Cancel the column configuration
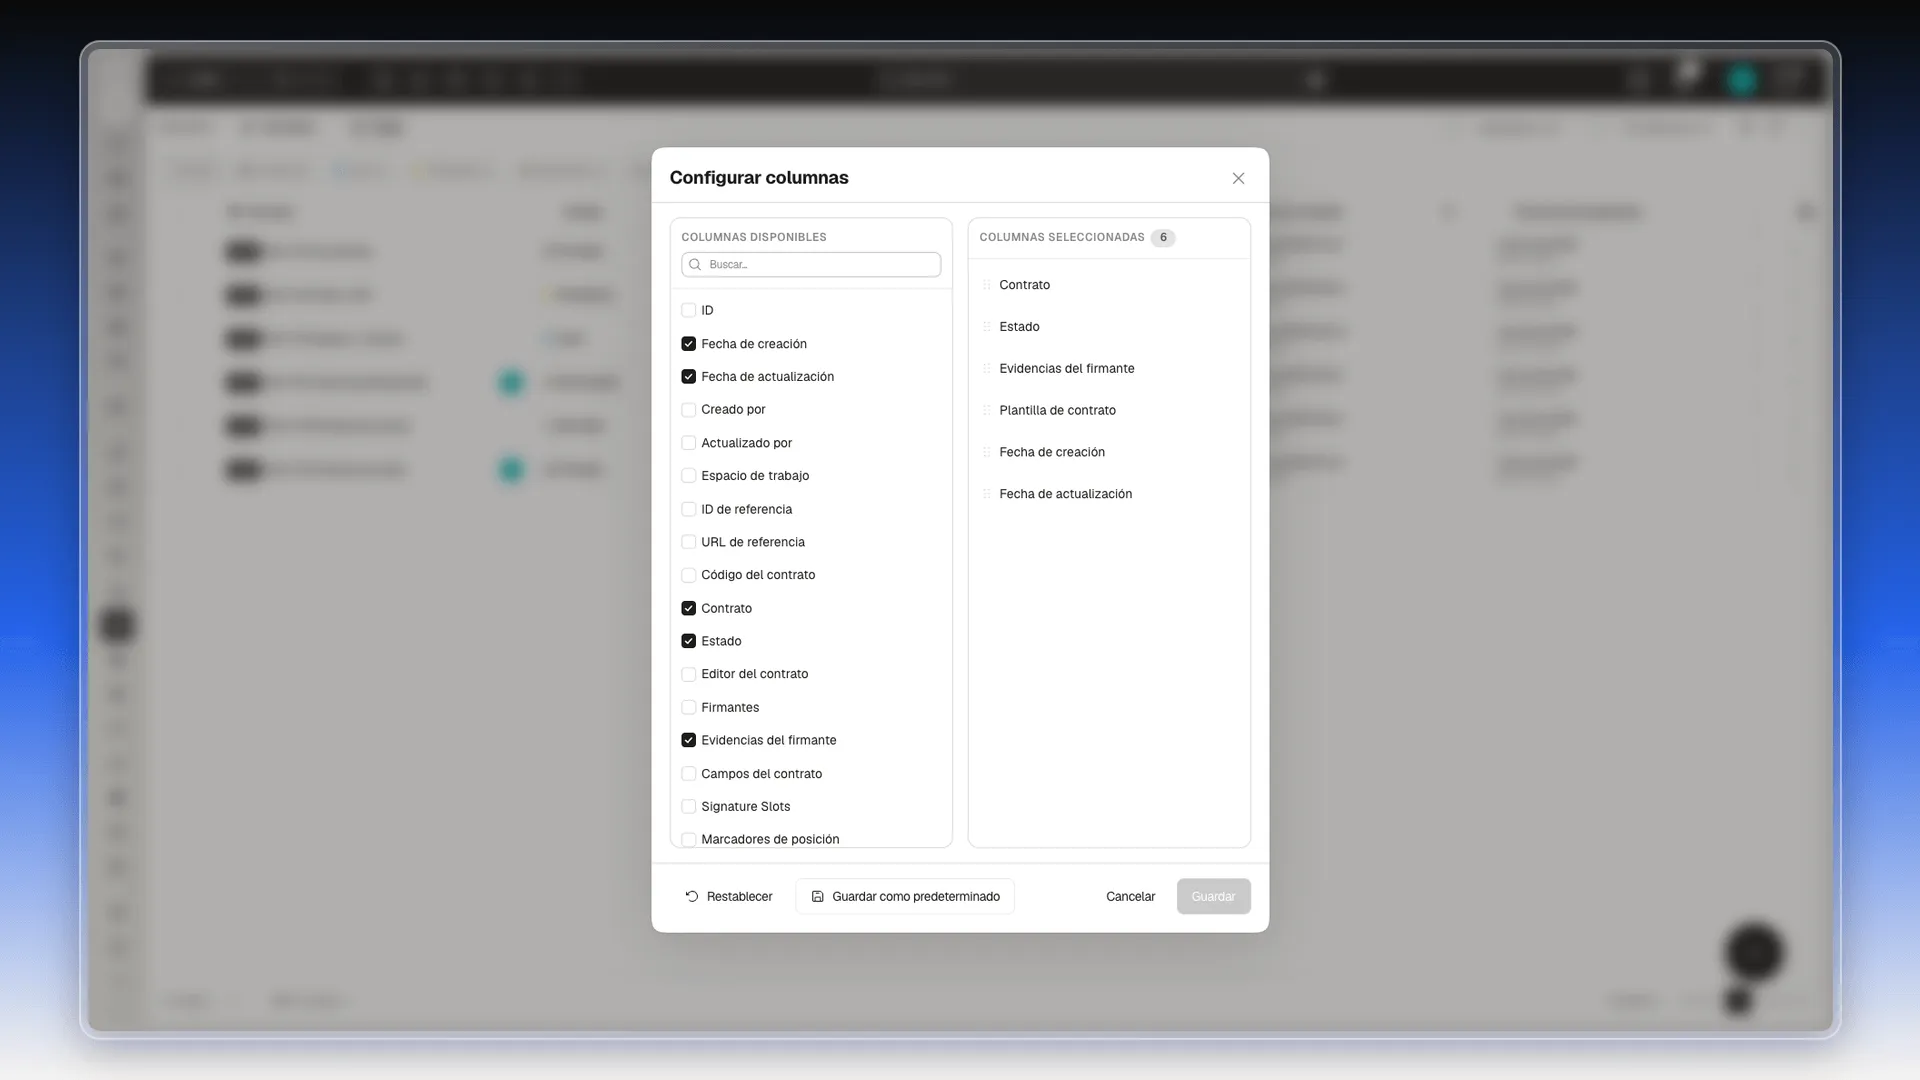The height and width of the screenshot is (1080, 1920). (1130, 897)
